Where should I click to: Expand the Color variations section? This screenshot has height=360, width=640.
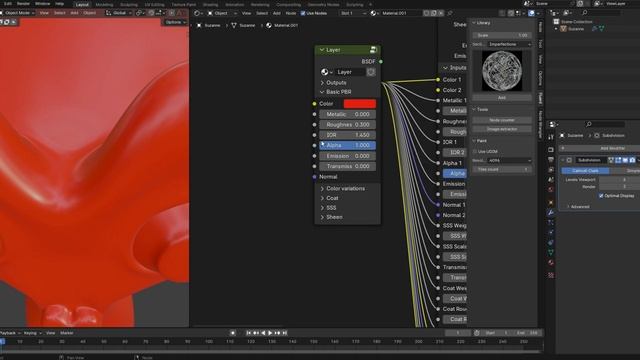(x=342, y=189)
